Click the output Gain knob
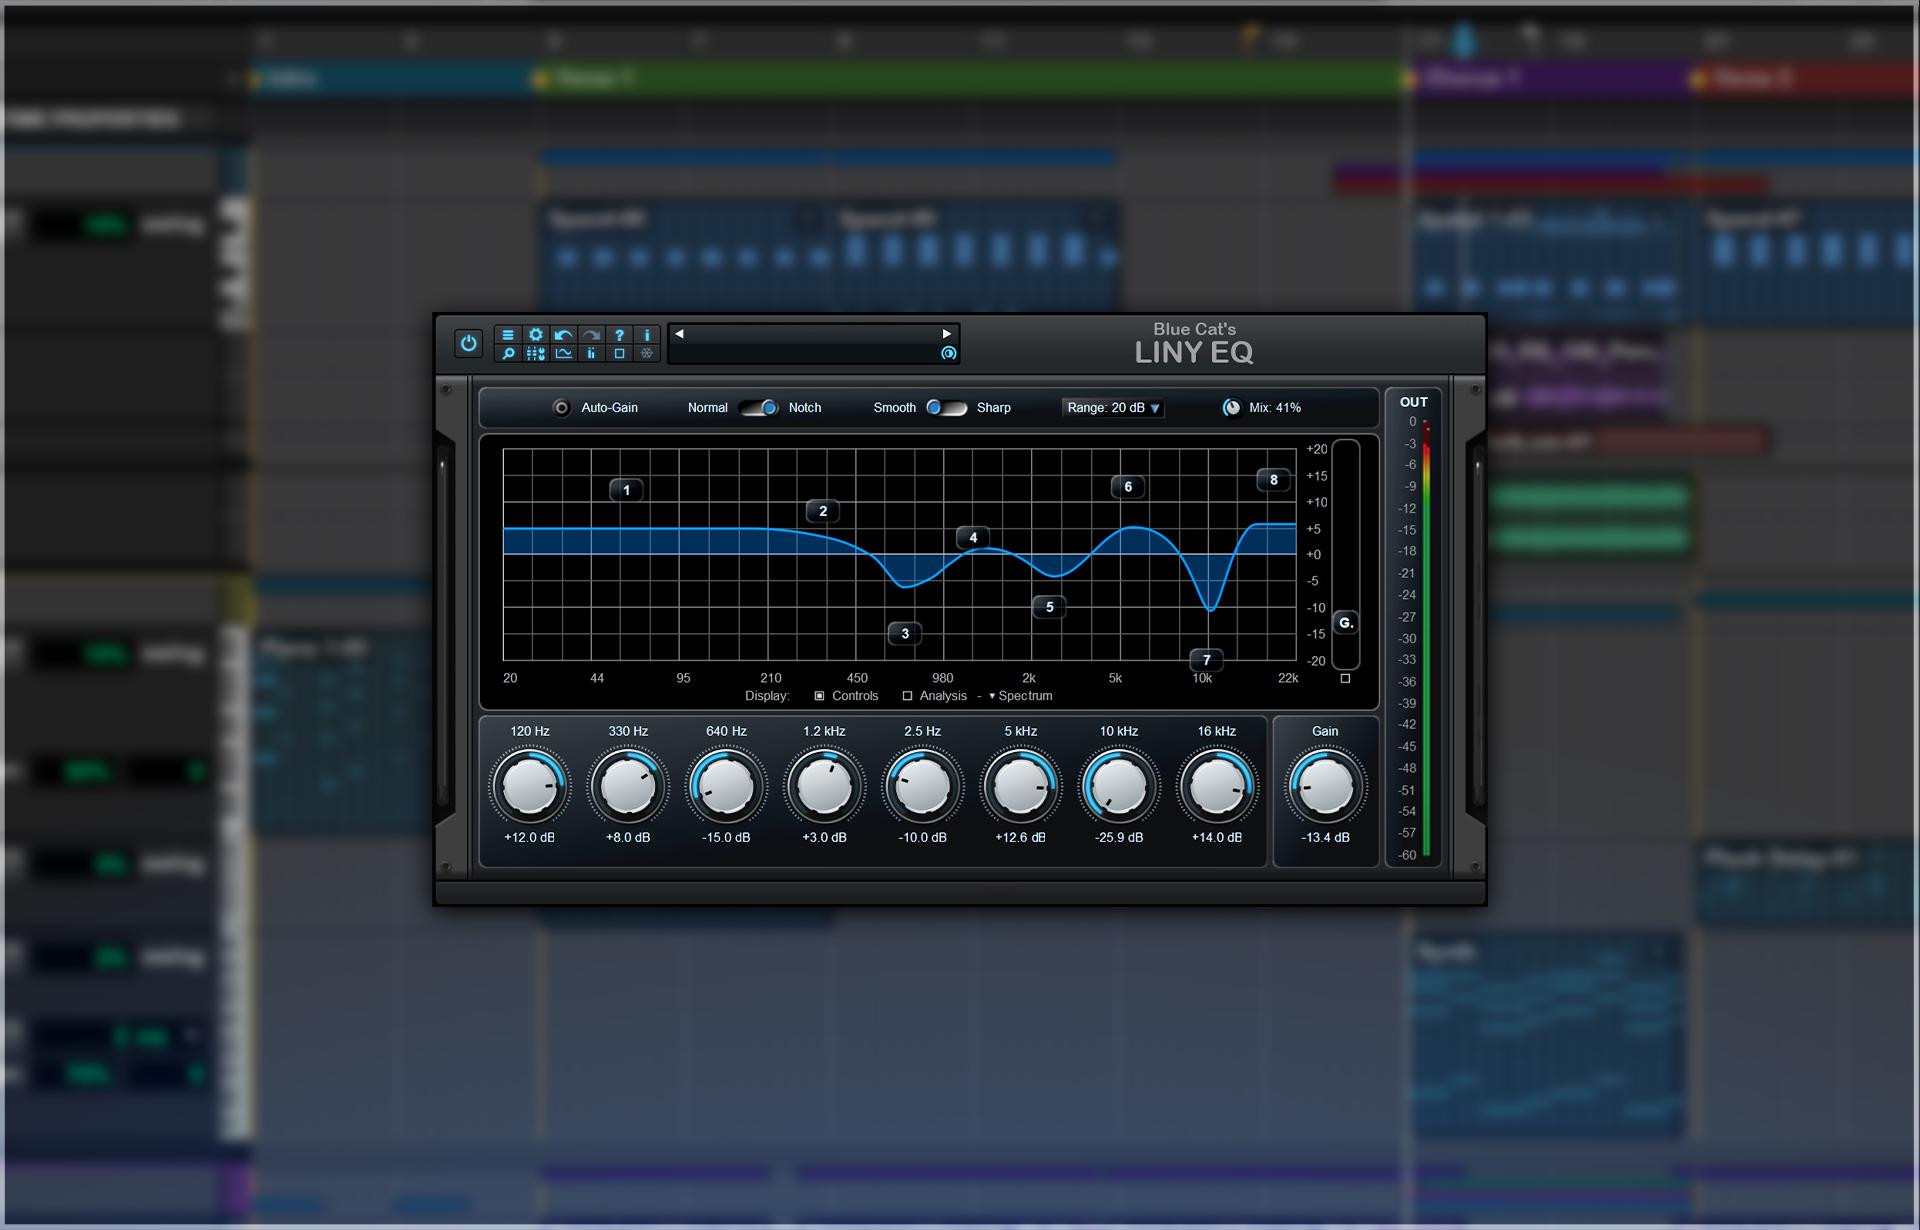This screenshot has width=1920, height=1230. [x=1325, y=787]
